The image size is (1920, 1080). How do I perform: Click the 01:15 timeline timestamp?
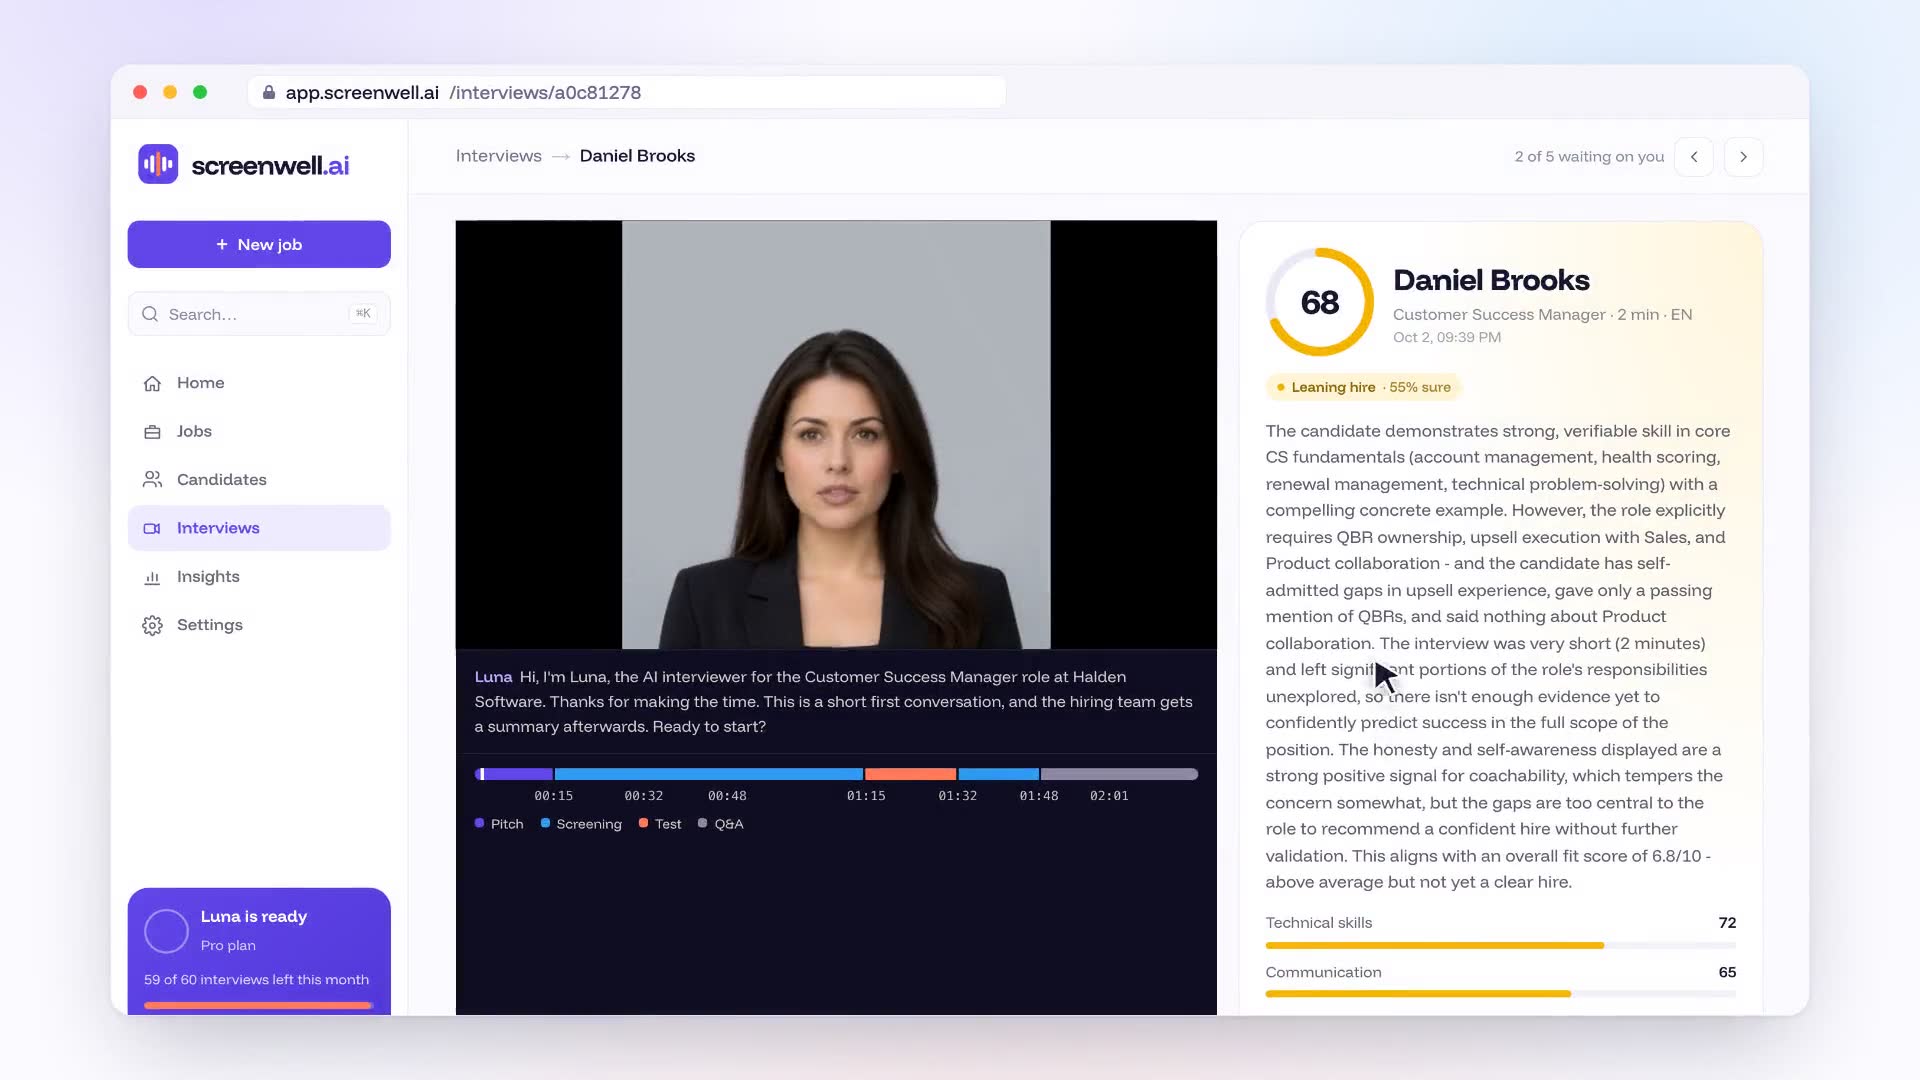tap(866, 796)
